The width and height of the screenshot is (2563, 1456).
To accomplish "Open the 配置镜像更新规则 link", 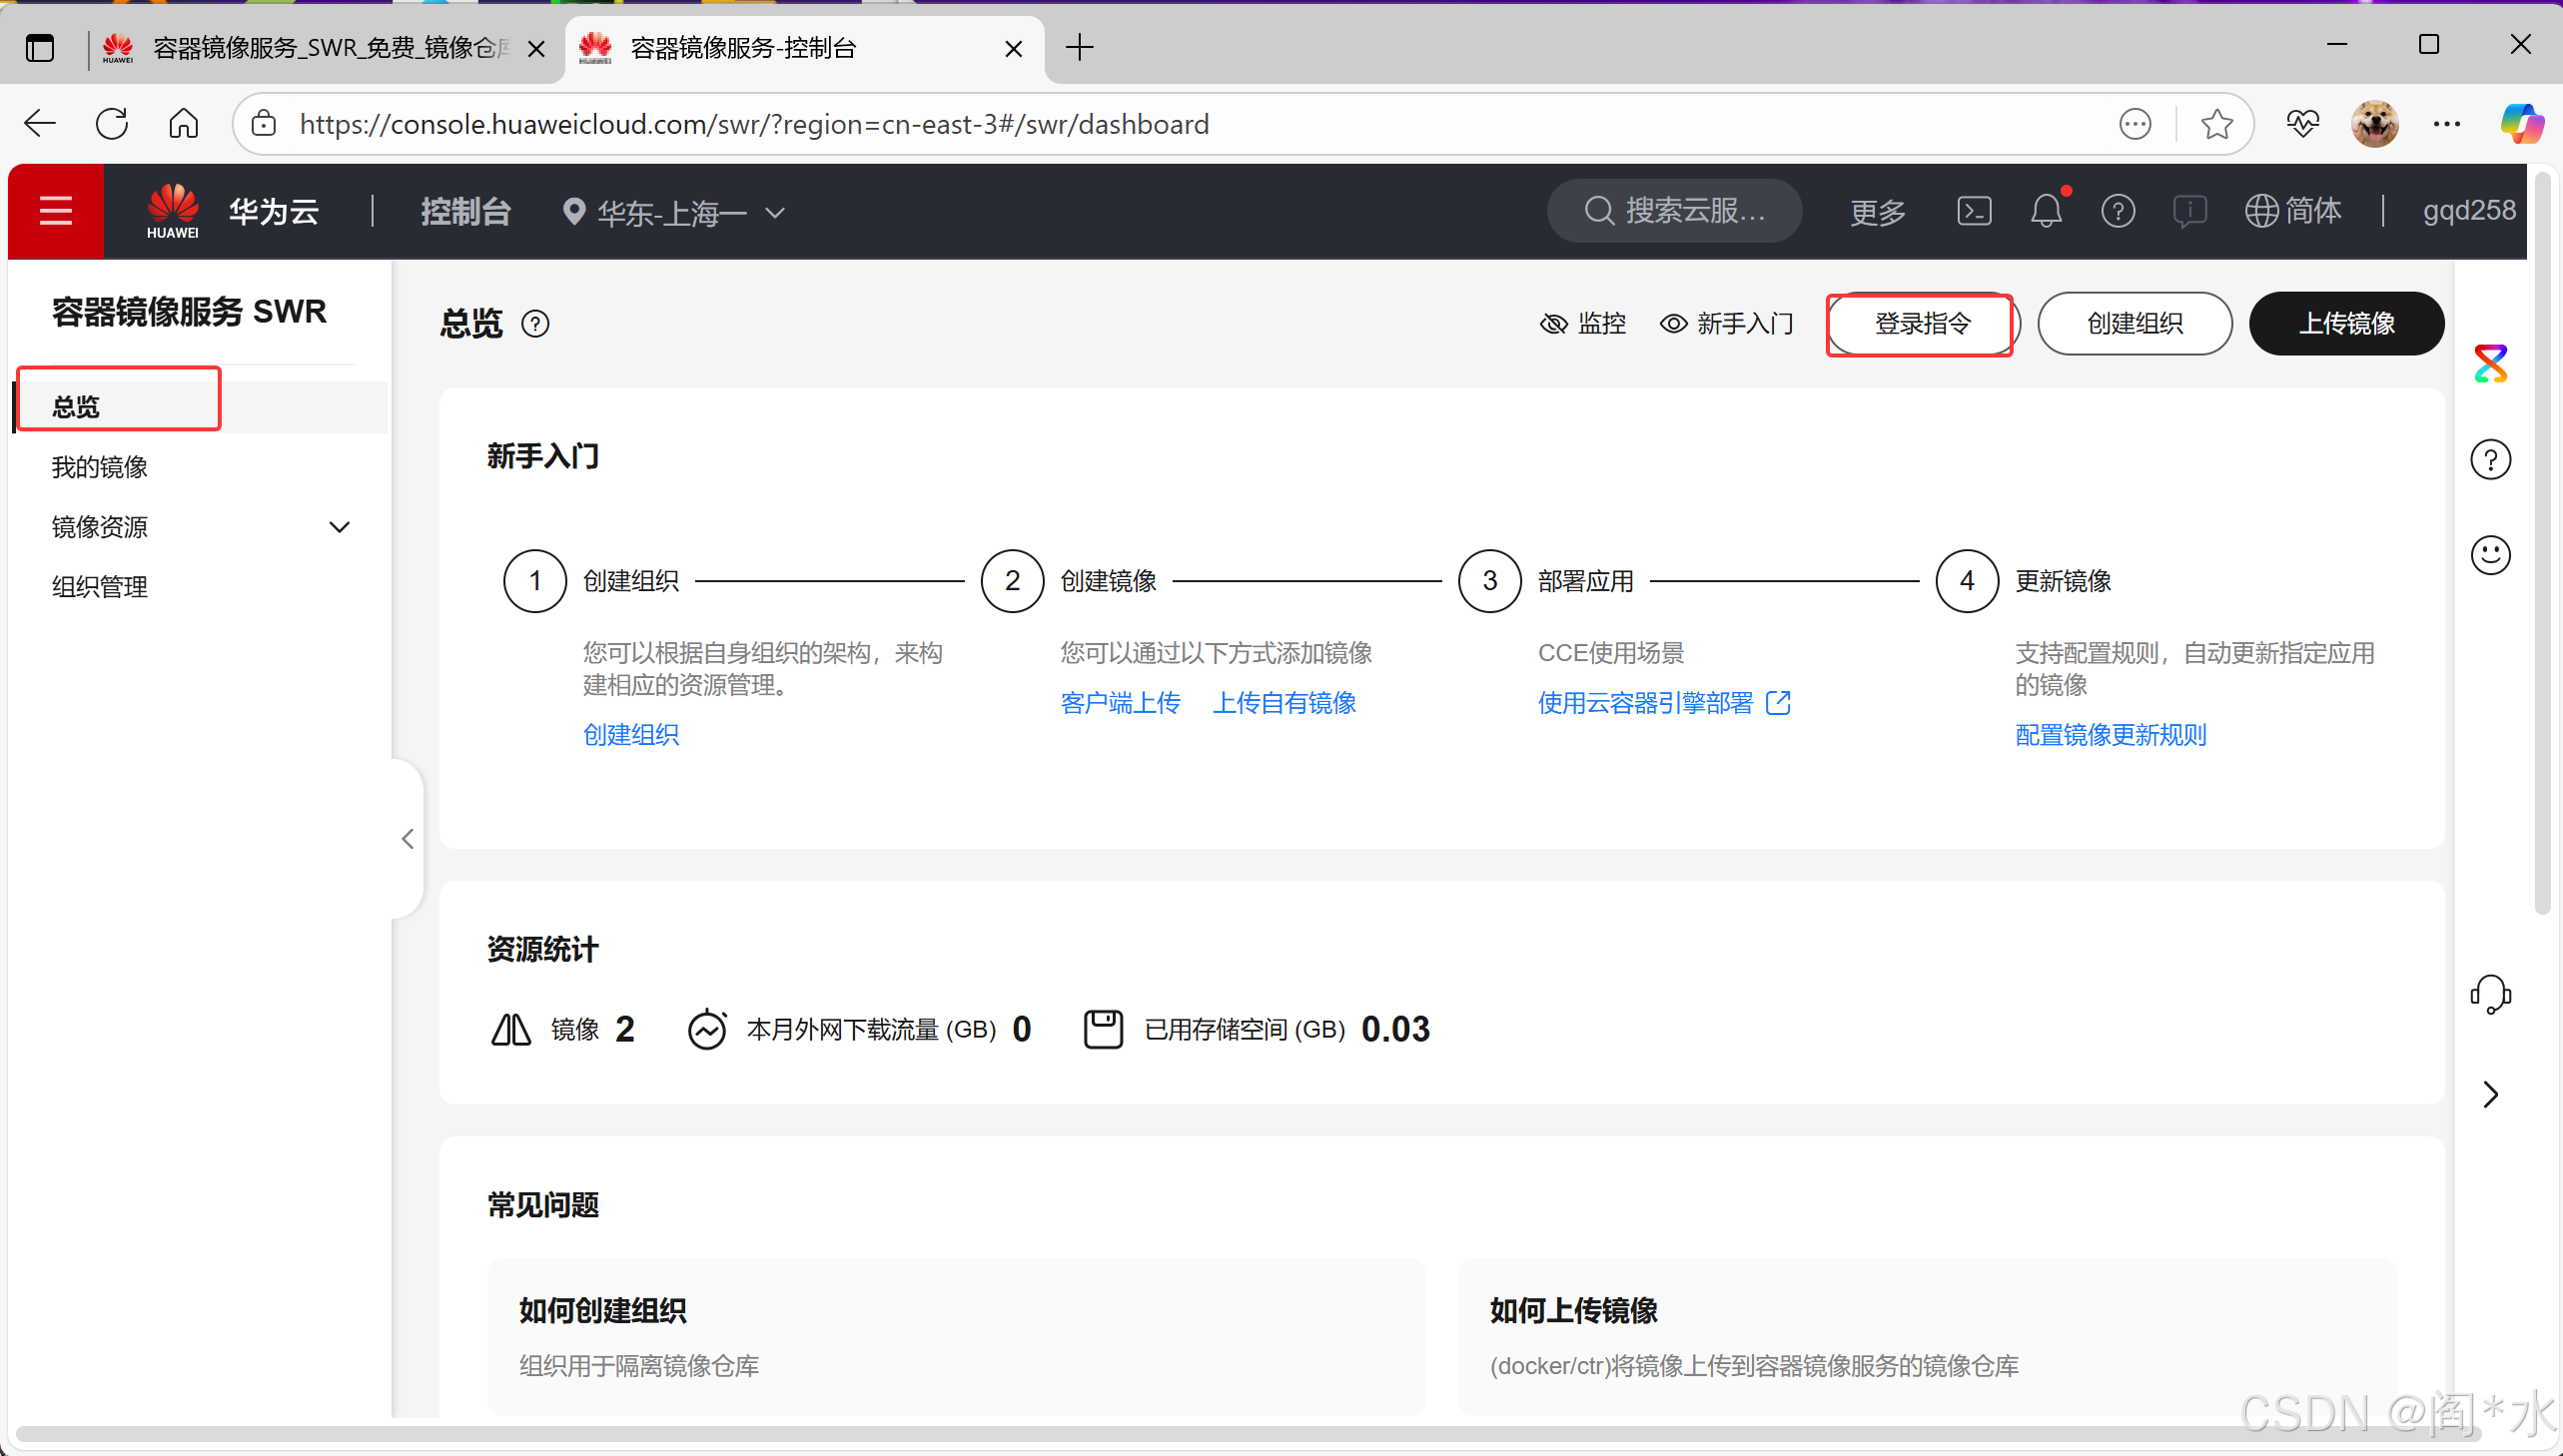I will pos(2110,735).
